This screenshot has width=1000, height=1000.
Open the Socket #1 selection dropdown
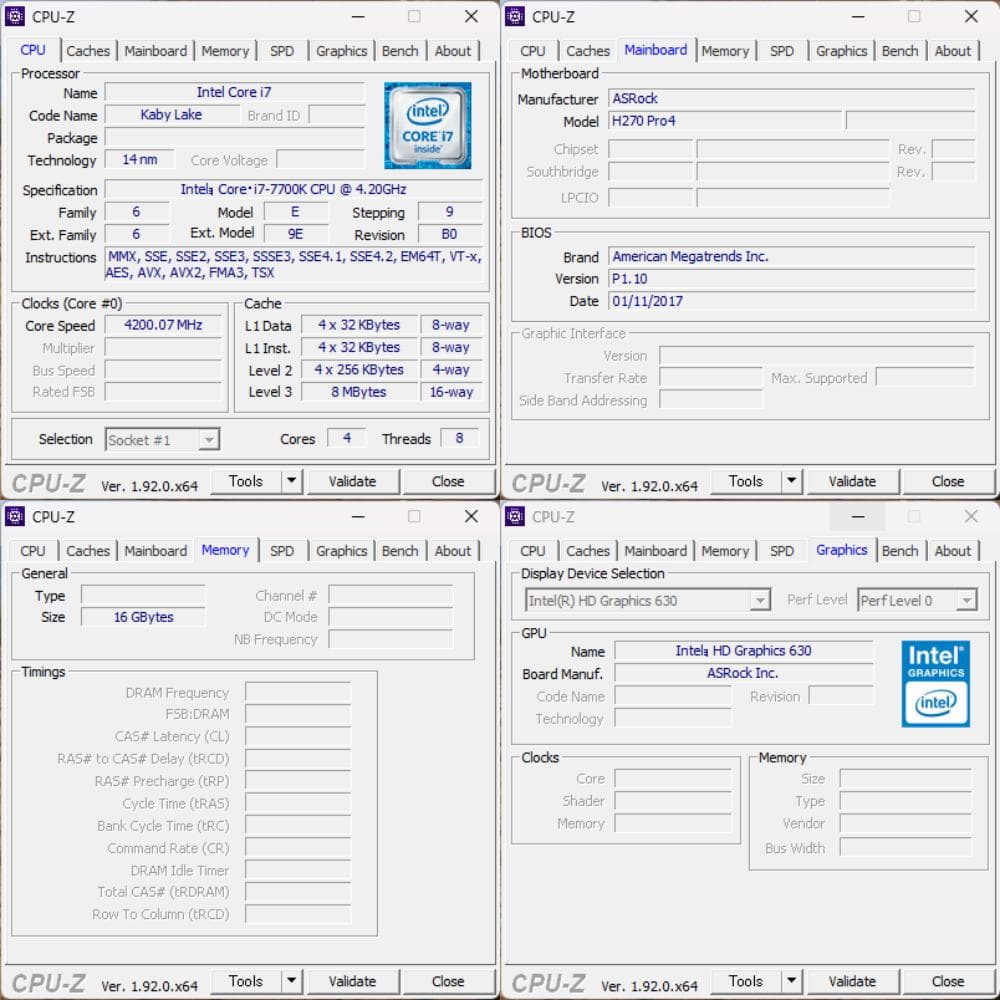tap(206, 439)
